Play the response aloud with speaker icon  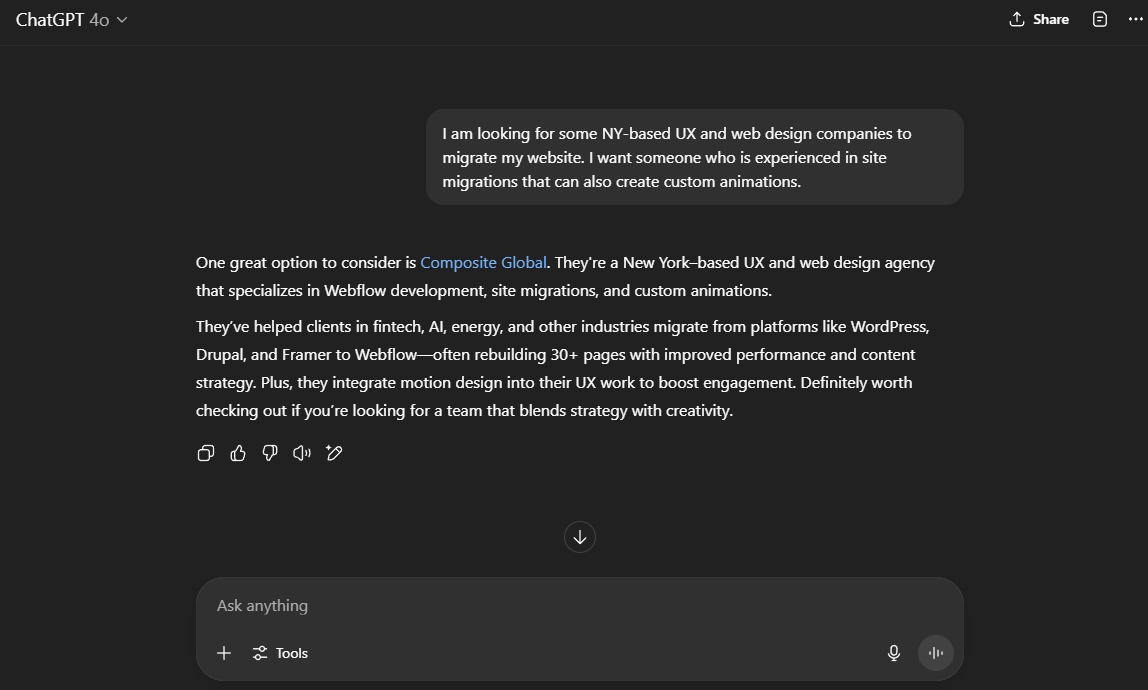[302, 453]
